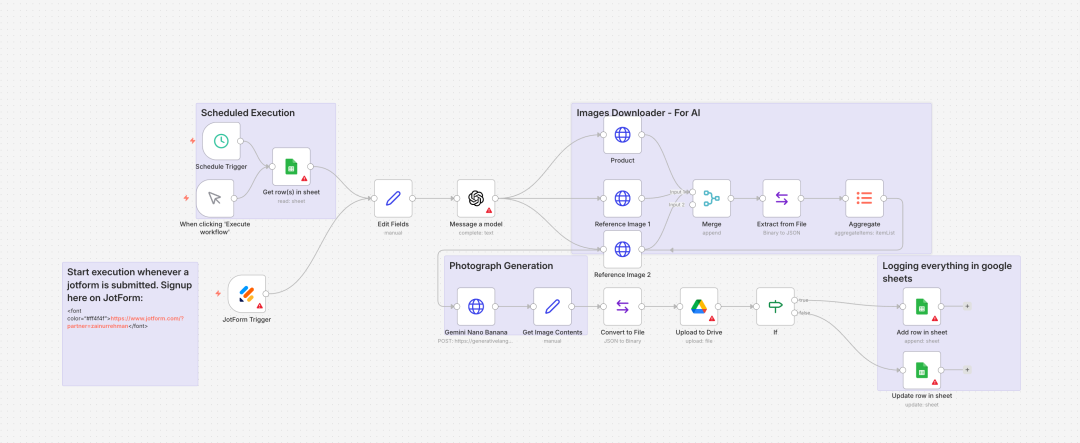Image resolution: width=1080 pixels, height=443 pixels.
Task: Select the Photograph Generation sticky note title
Action: [x=501, y=266]
